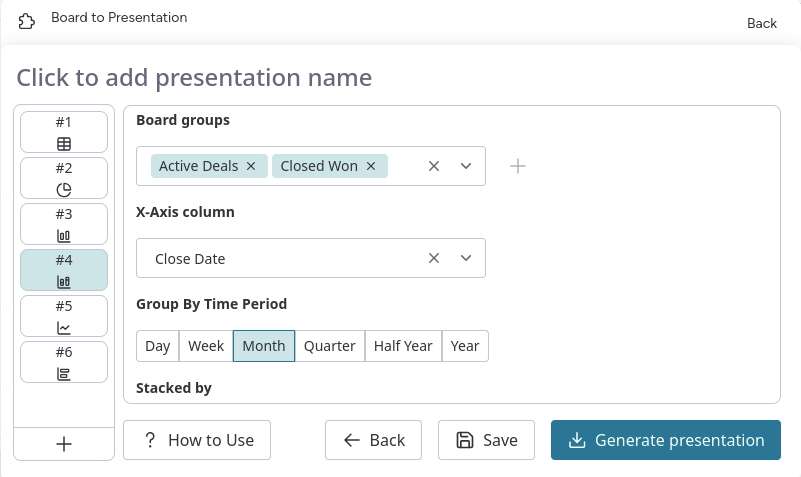Image resolution: width=801 pixels, height=477 pixels.
Task: Remove the Active Deals tag
Action: pos(251,166)
